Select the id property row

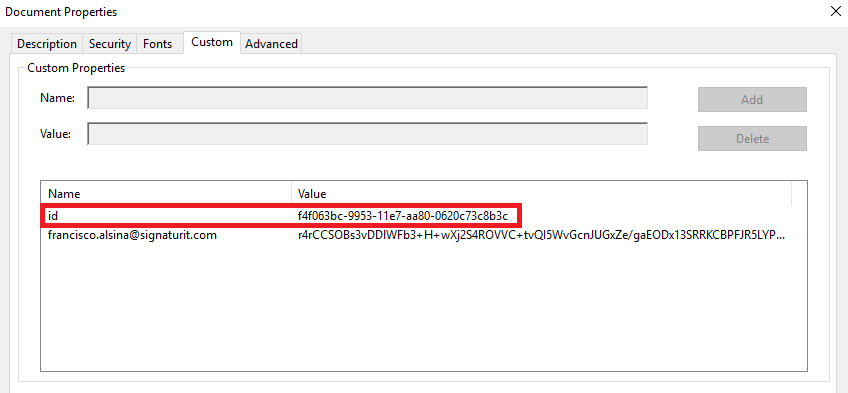click(281, 216)
